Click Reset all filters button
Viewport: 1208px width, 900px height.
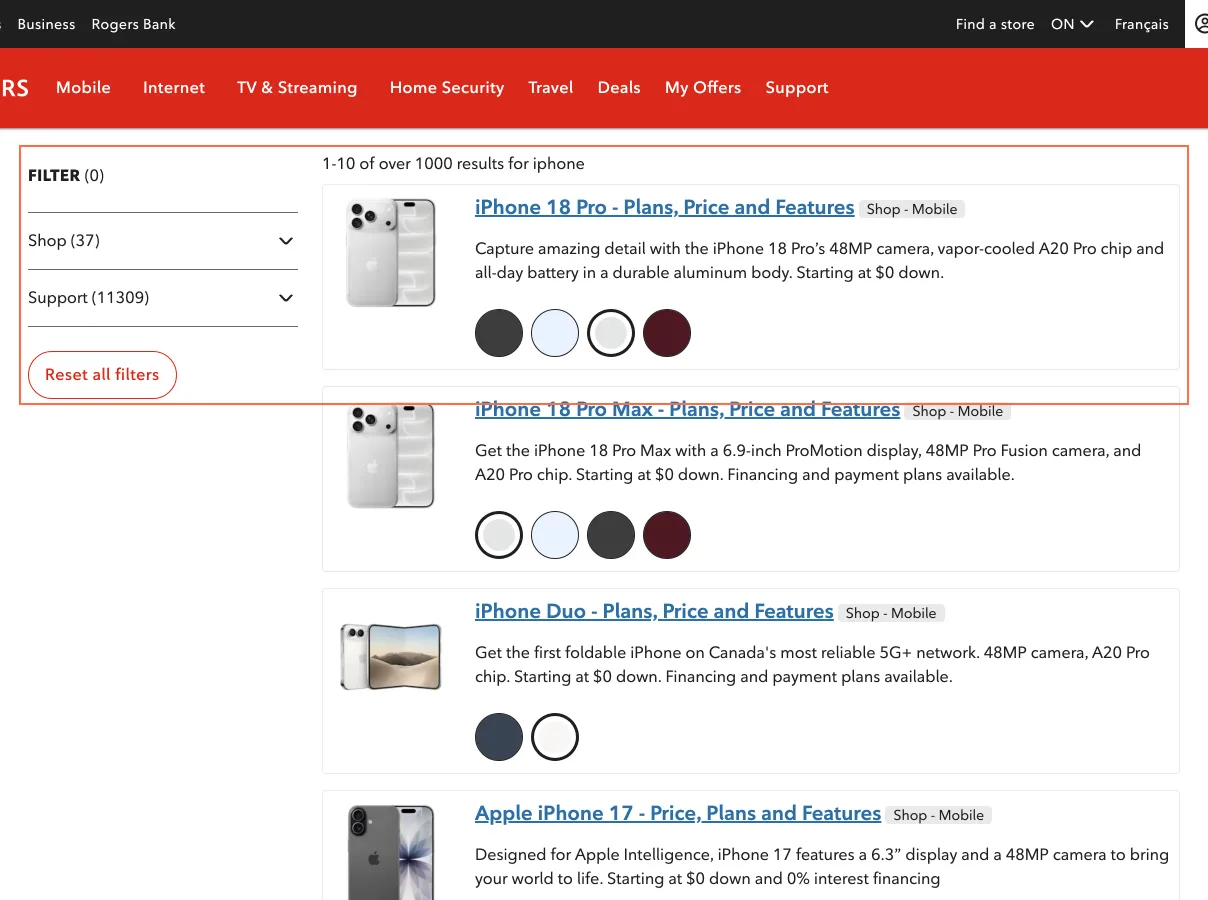[102, 375]
